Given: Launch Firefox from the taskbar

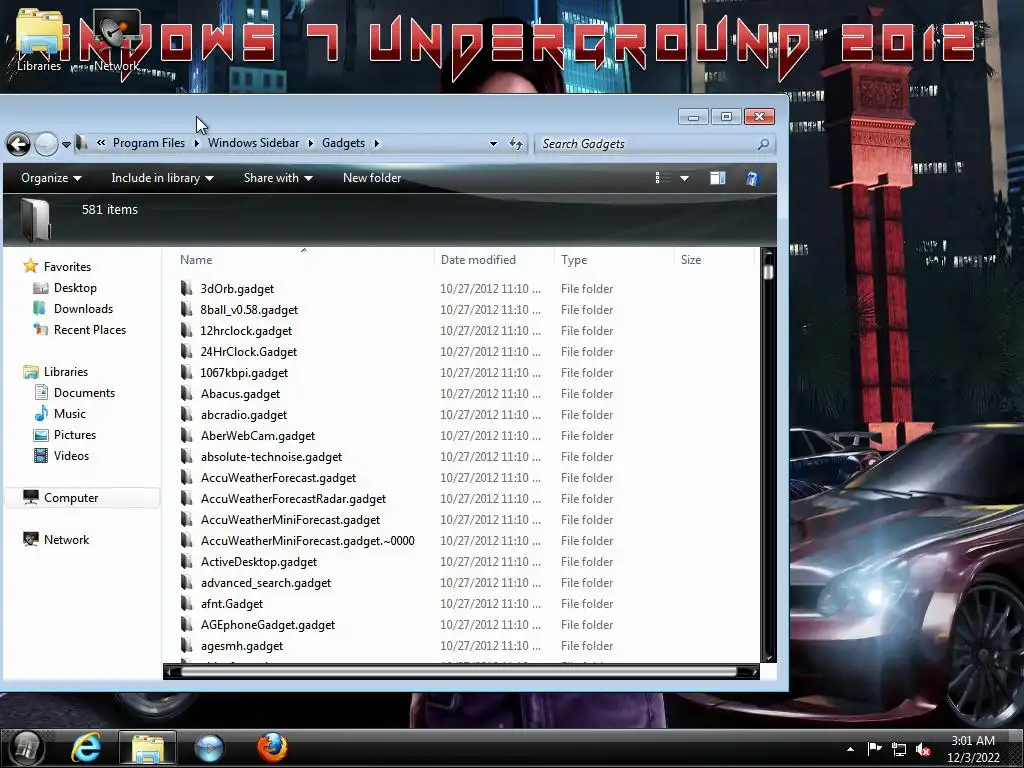Looking at the screenshot, I should pyautogui.click(x=272, y=748).
